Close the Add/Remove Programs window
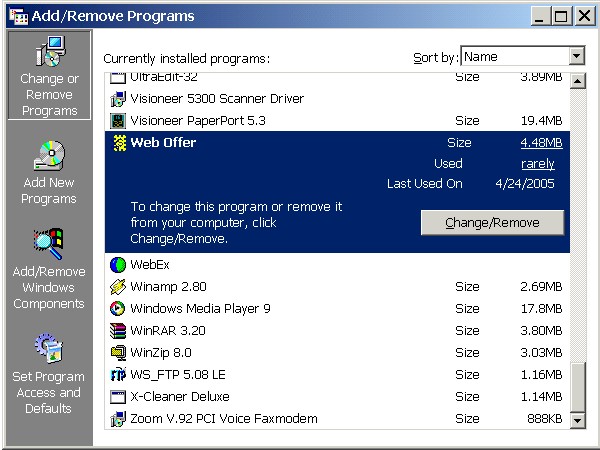600x450 pixels. [x=585, y=16]
